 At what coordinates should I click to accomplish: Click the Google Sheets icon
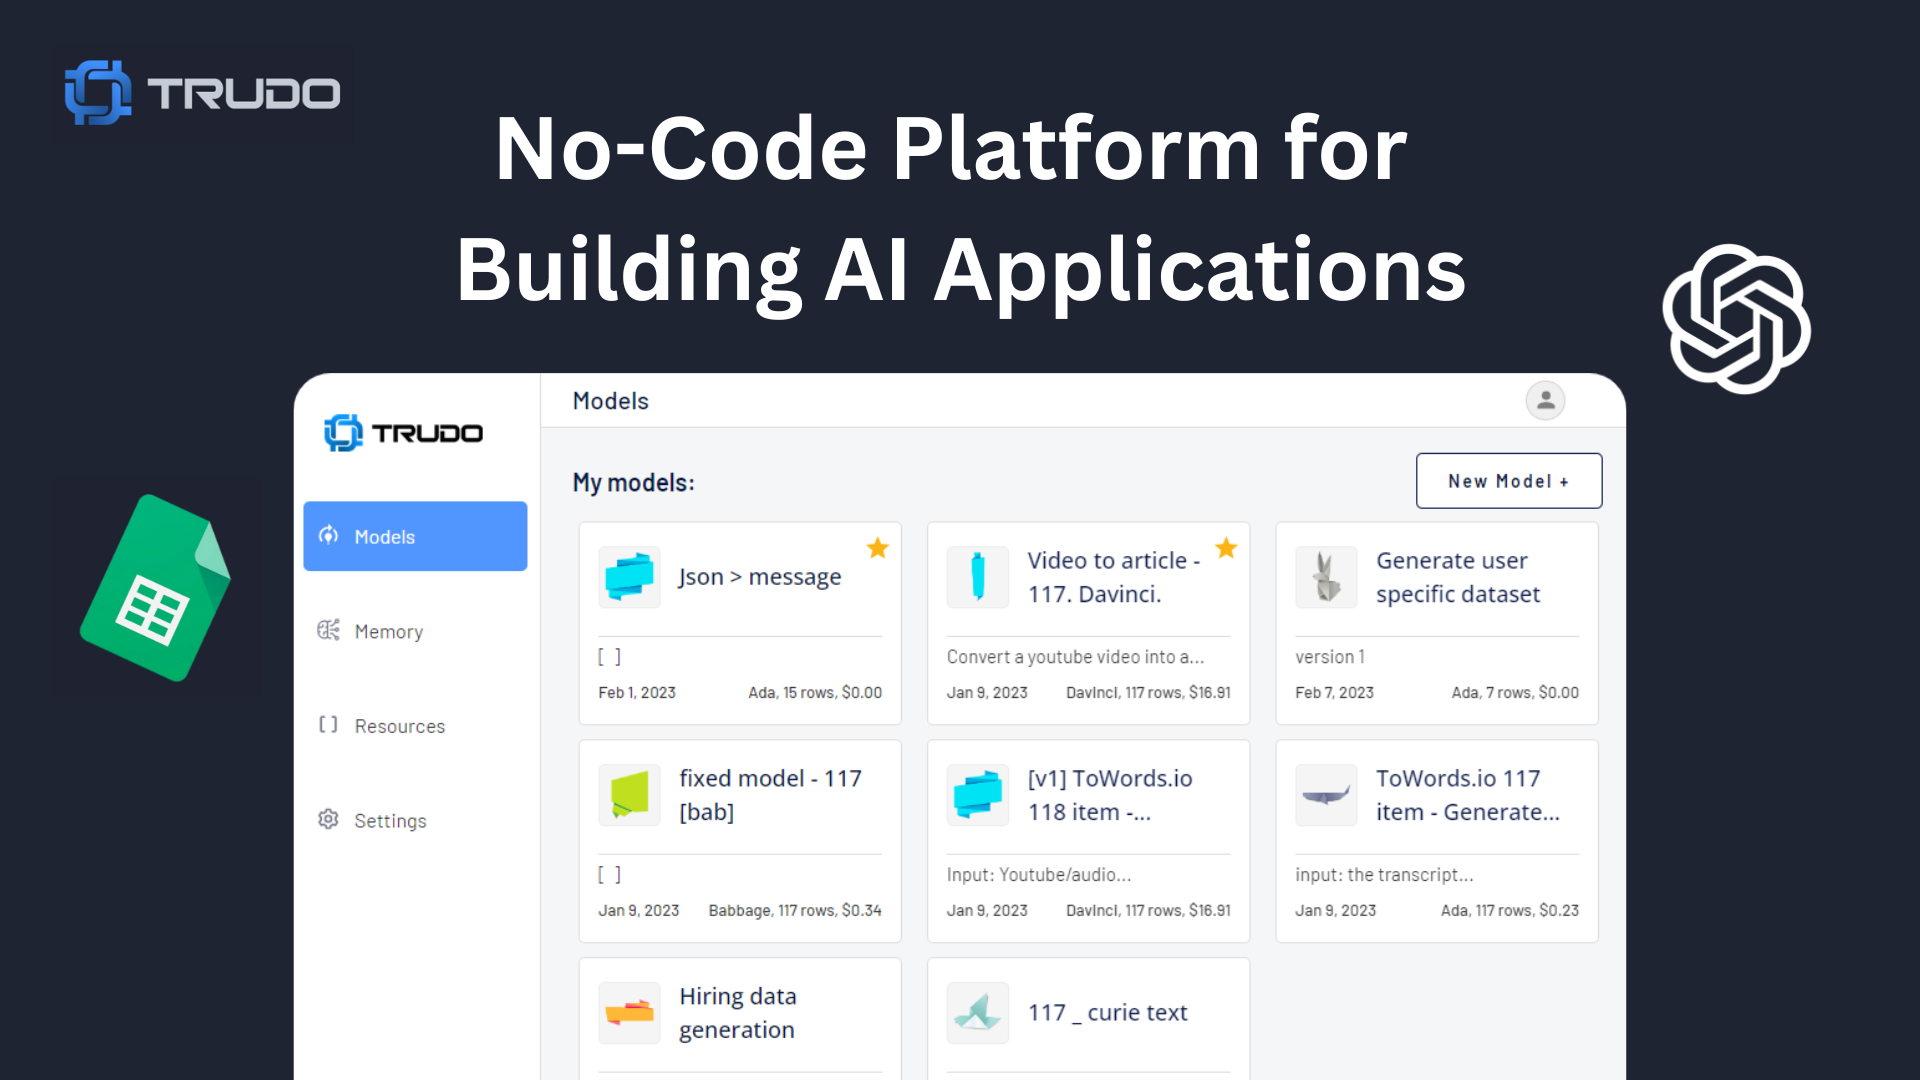point(156,588)
